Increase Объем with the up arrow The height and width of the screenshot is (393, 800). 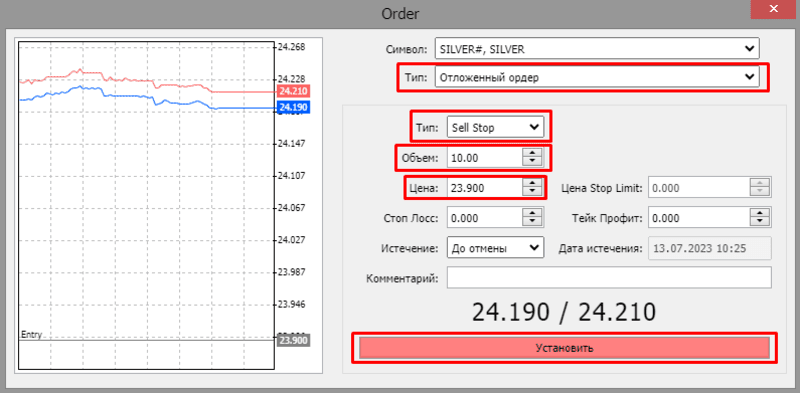coord(532,154)
